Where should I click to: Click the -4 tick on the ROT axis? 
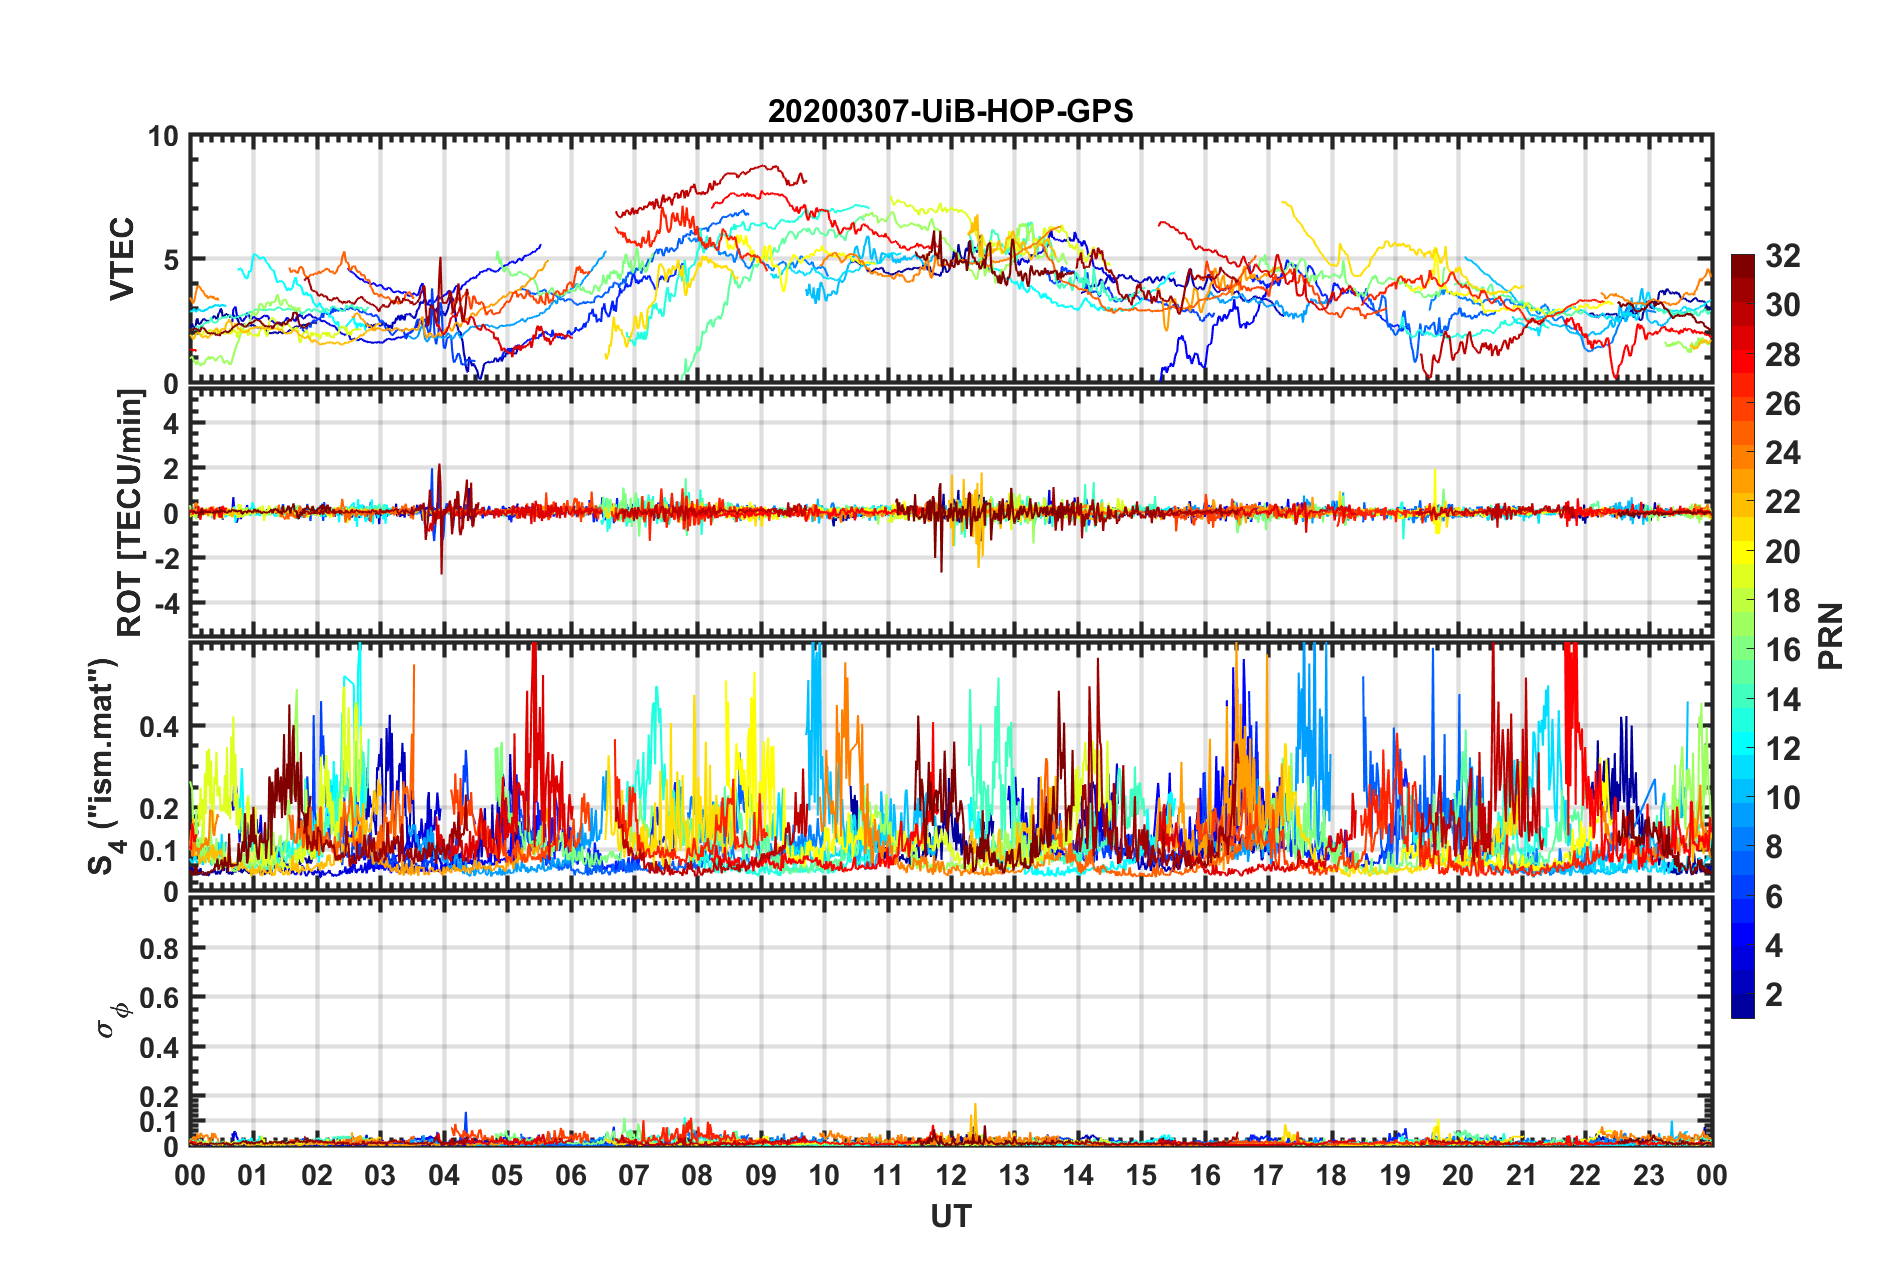(162, 604)
